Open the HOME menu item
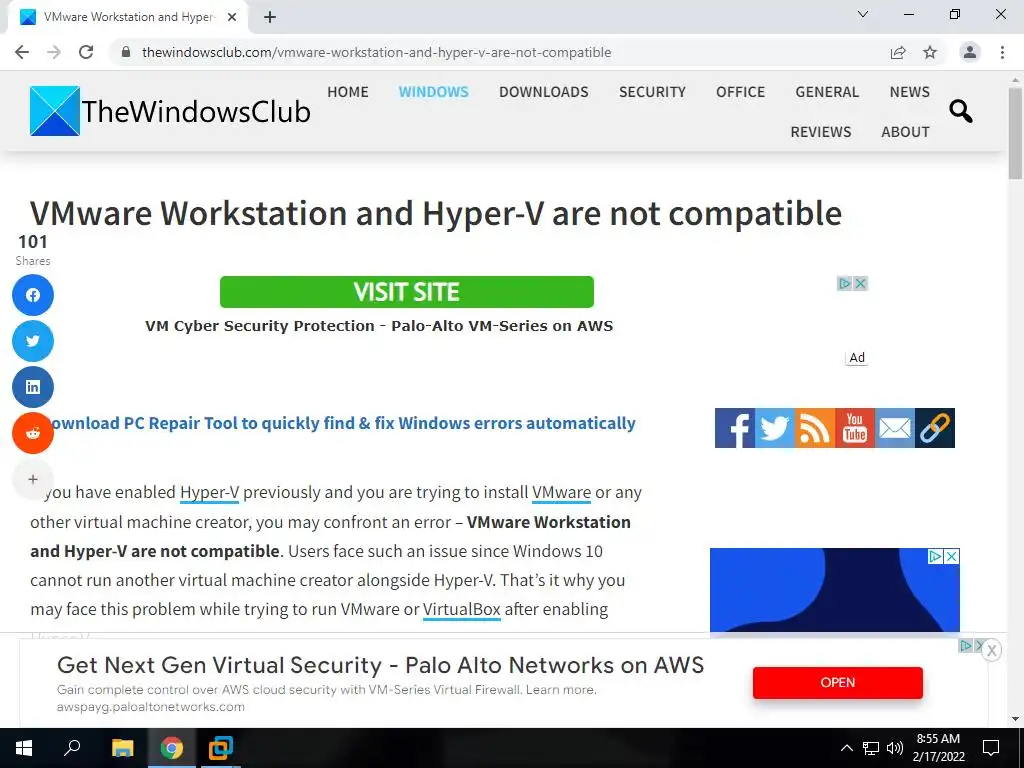This screenshot has height=768, width=1024. point(347,92)
